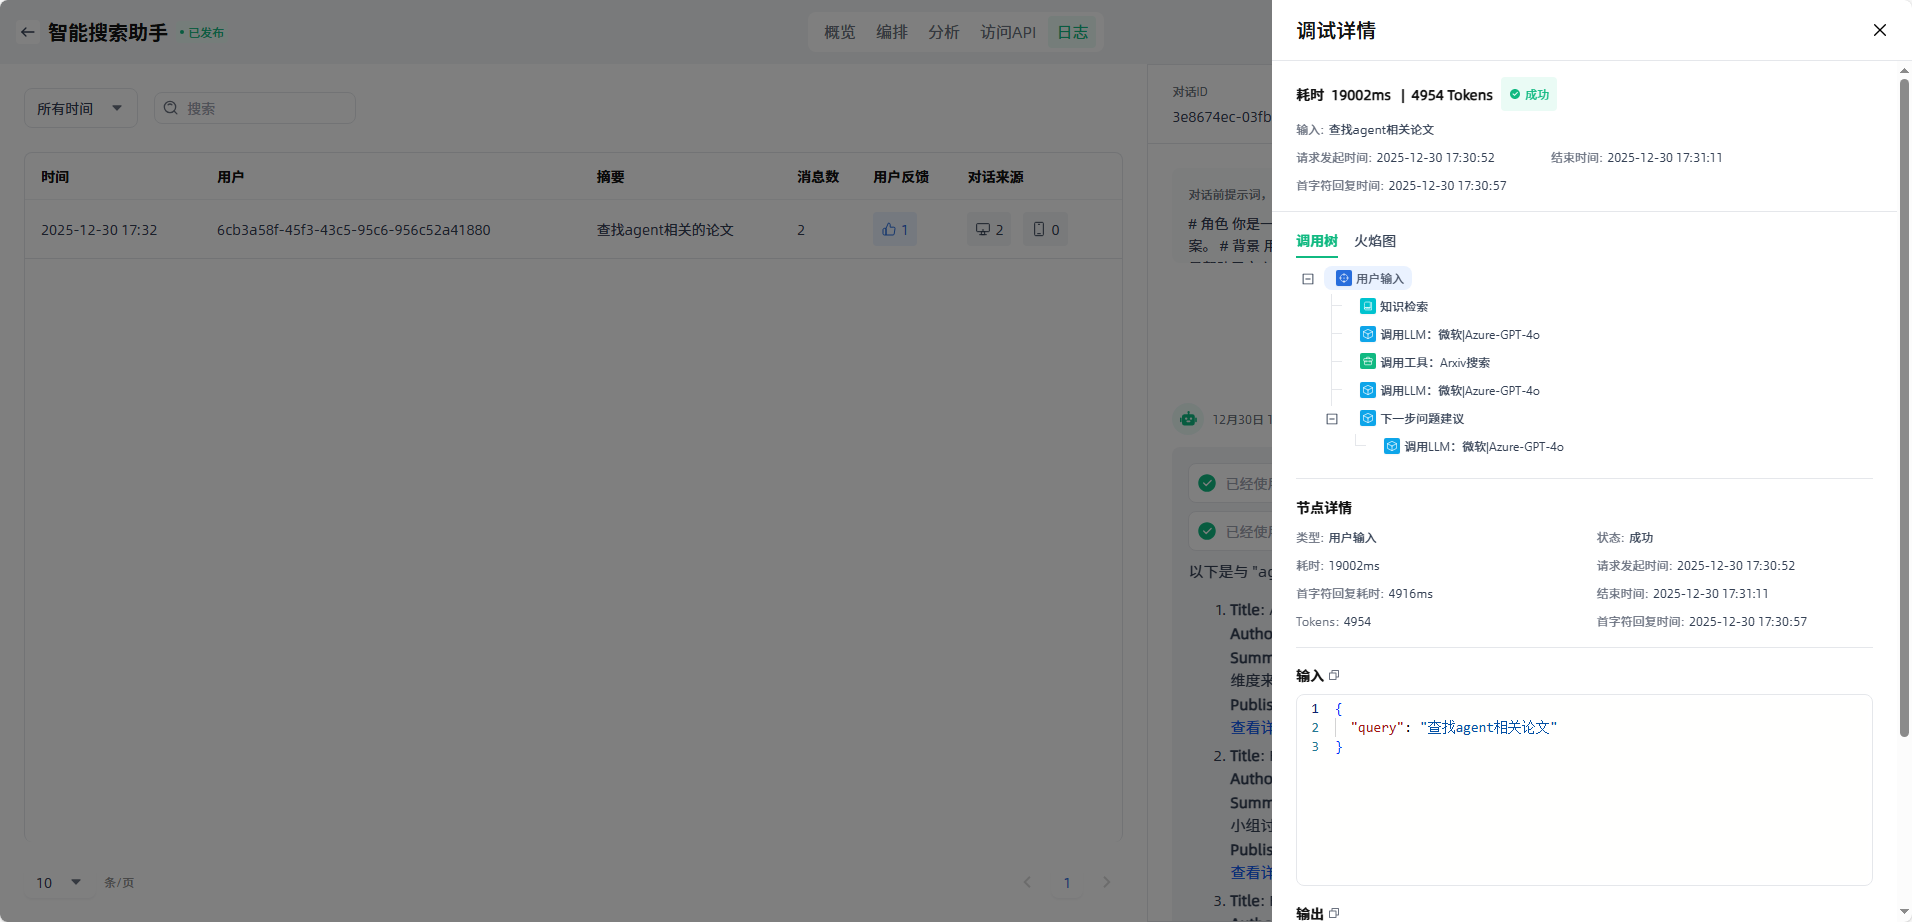Viewport: 1912px width, 922px height.
Task: Collapse the 下一步问题建议 tree node
Action: [1332, 419]
